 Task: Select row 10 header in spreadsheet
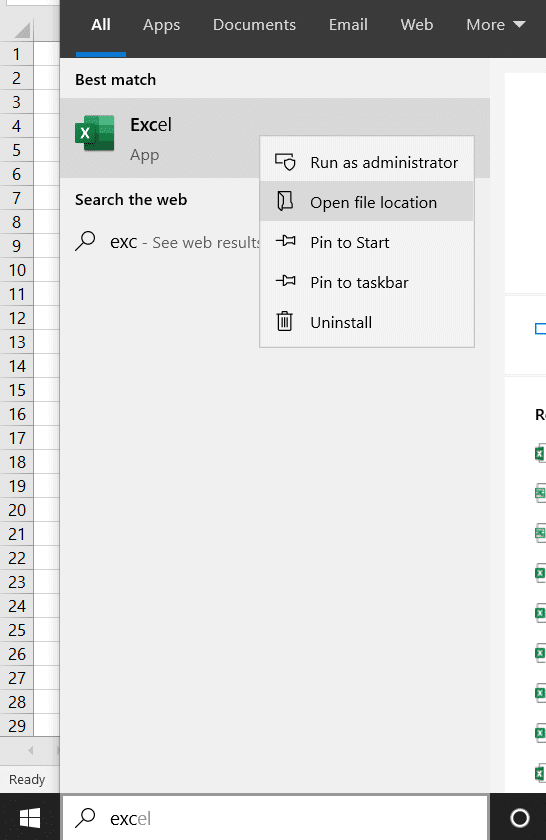click(x=17, y=270)
